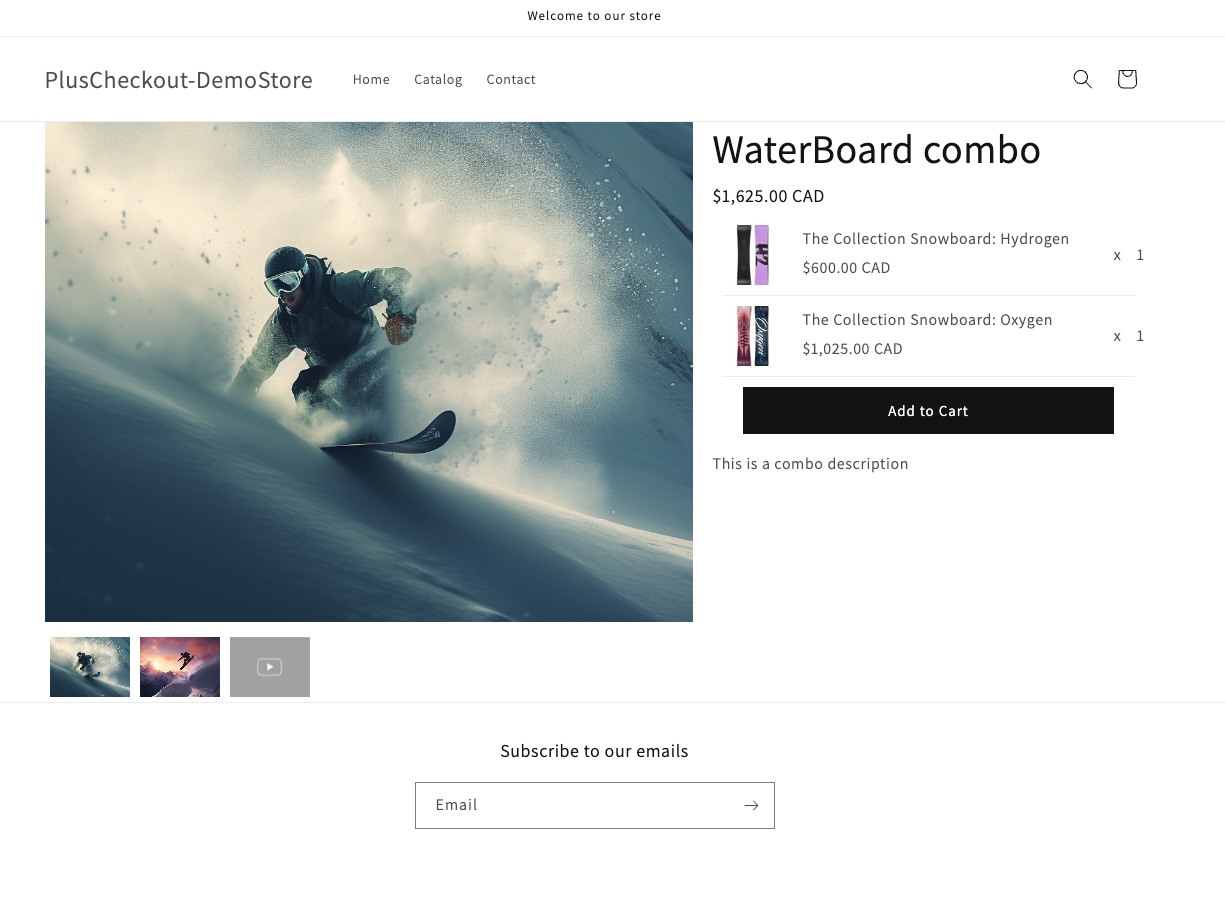Go to the Home menu item
This screenshot has width=1225, height=901.
371,79
